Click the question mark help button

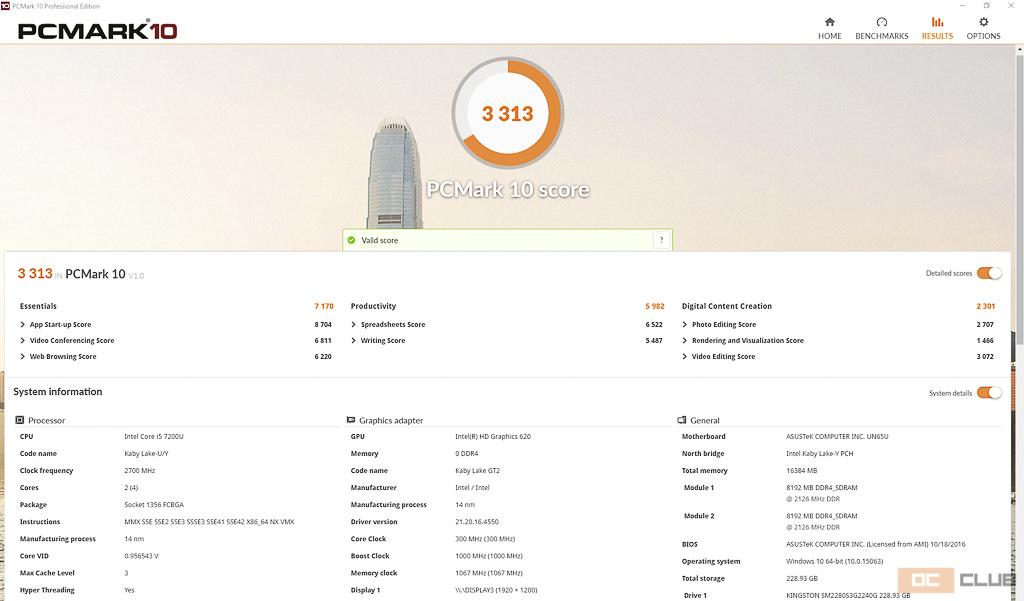pos(662,240)
